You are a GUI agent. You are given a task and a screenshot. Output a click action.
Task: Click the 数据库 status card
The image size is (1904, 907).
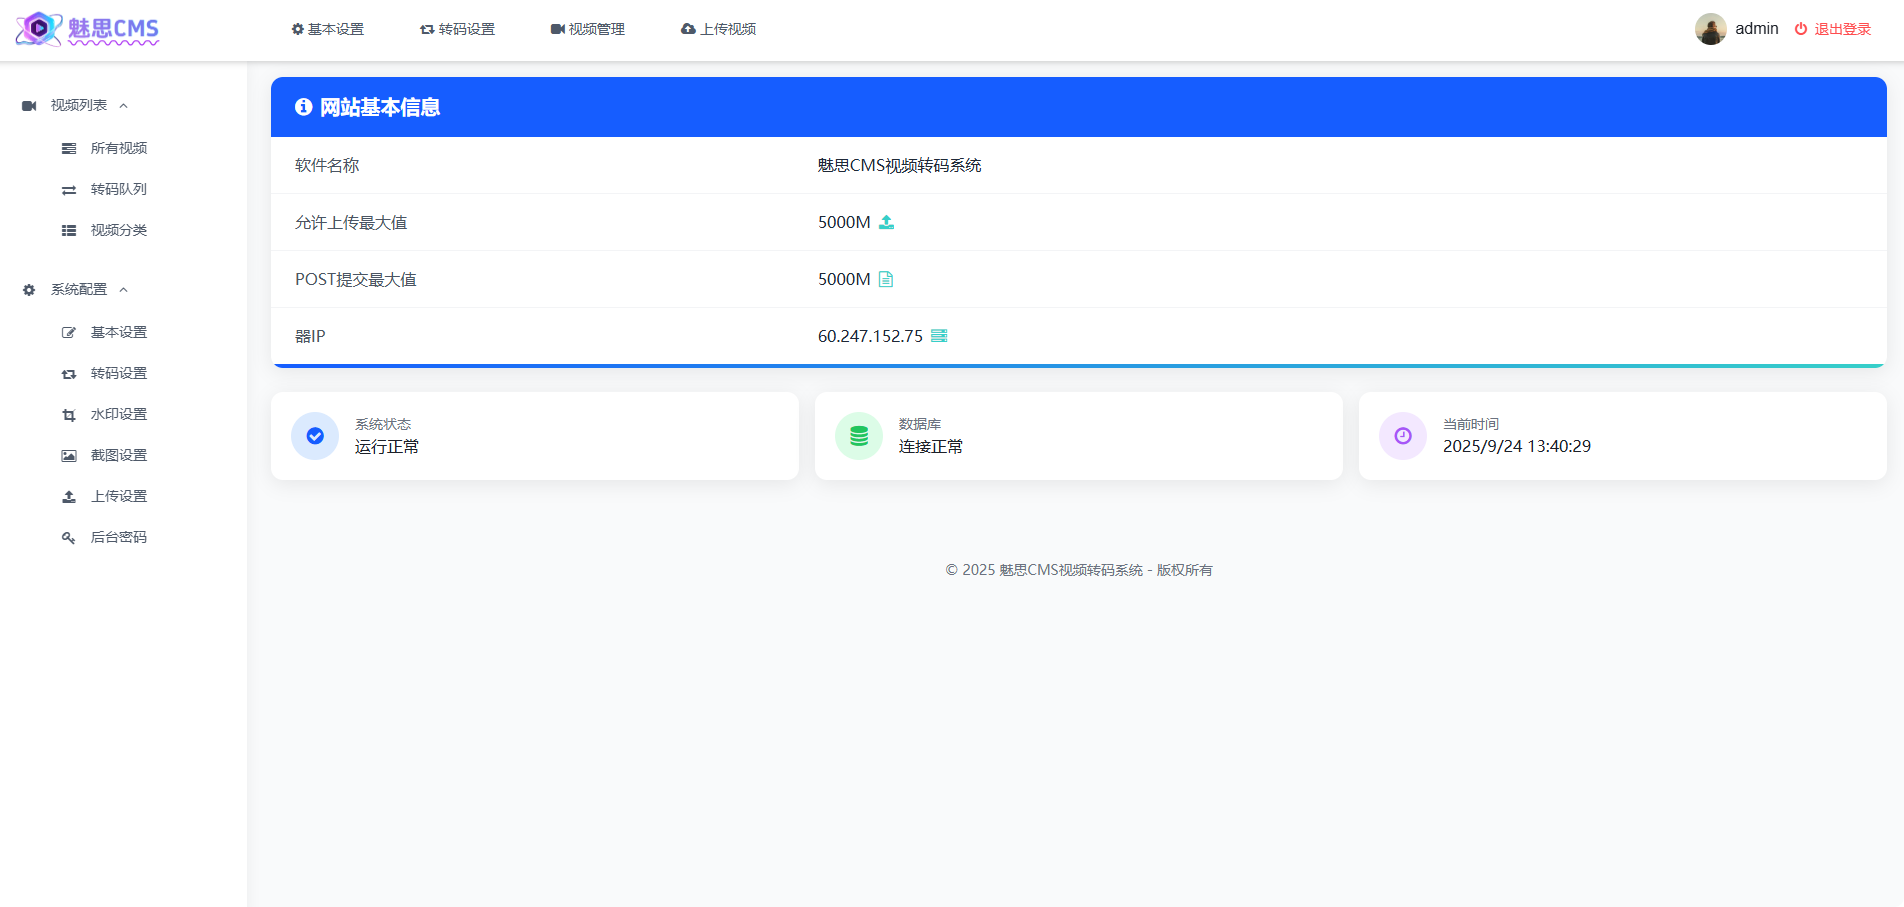pyautogui.click(x=1078, y=436)
